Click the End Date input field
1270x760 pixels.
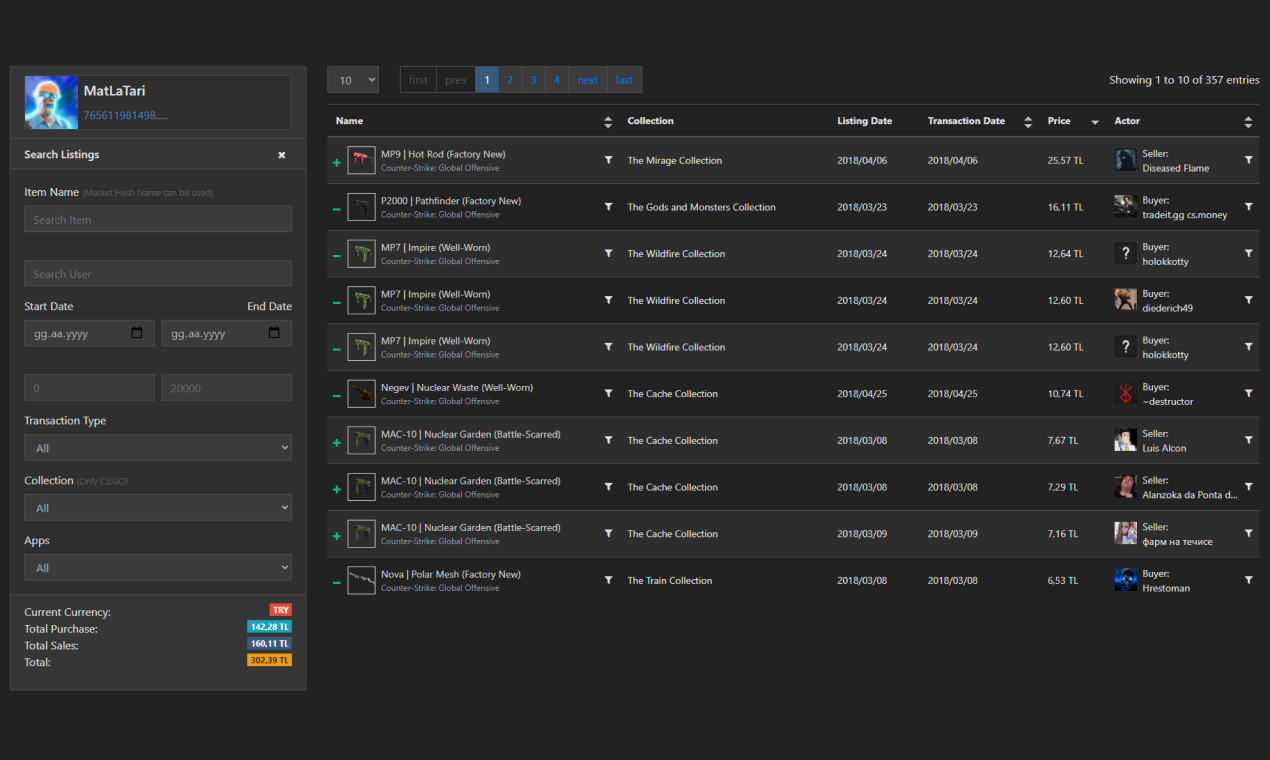point(227,333)
